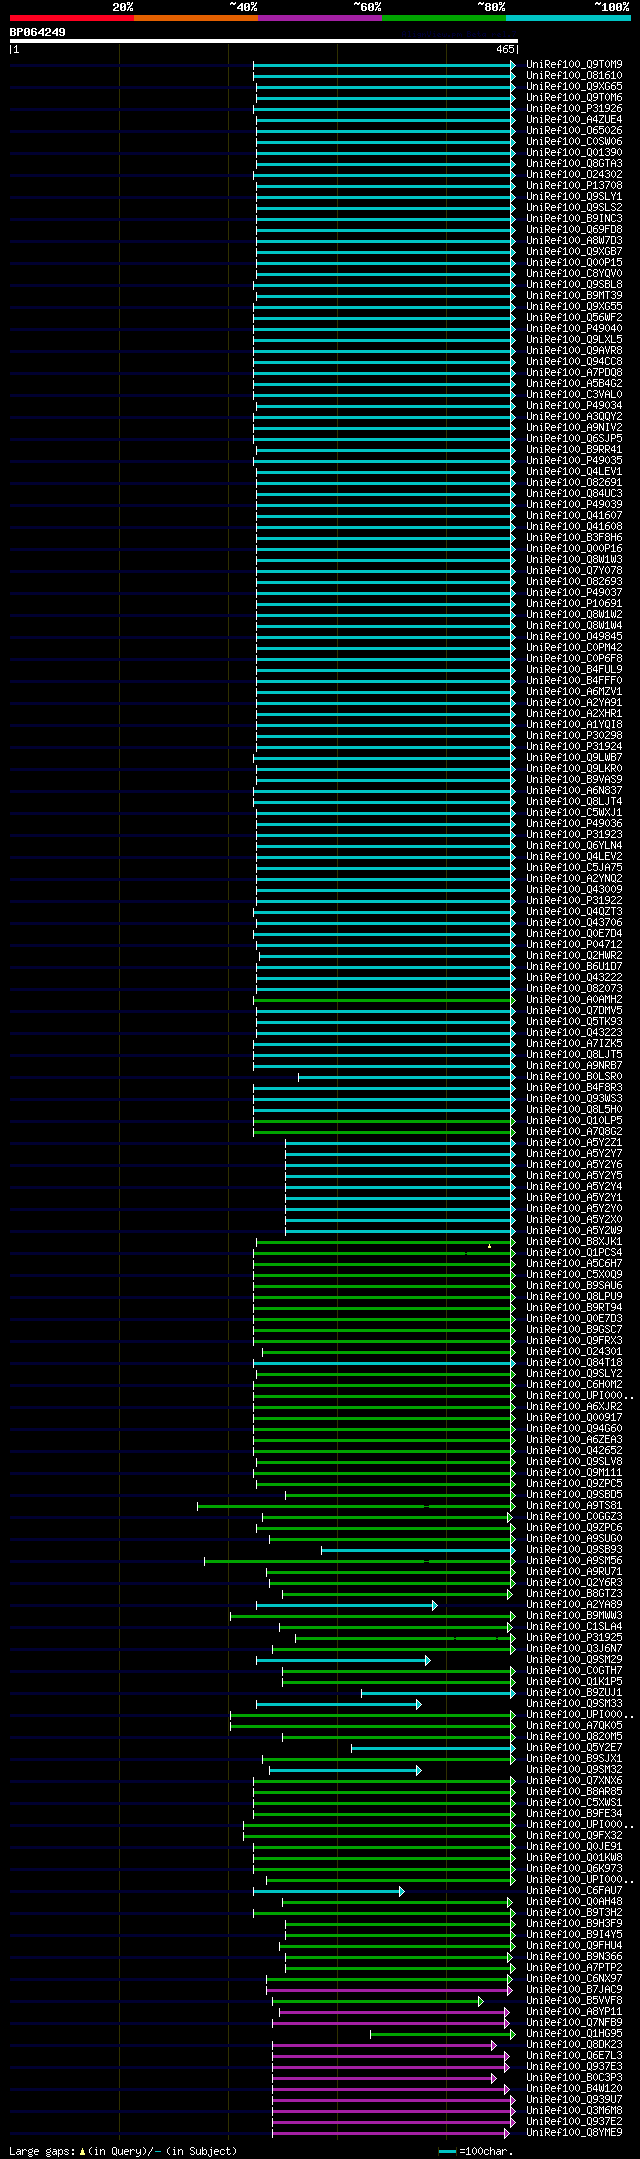Select the label UniRef100_Q9SM29

pos(574,1659)
